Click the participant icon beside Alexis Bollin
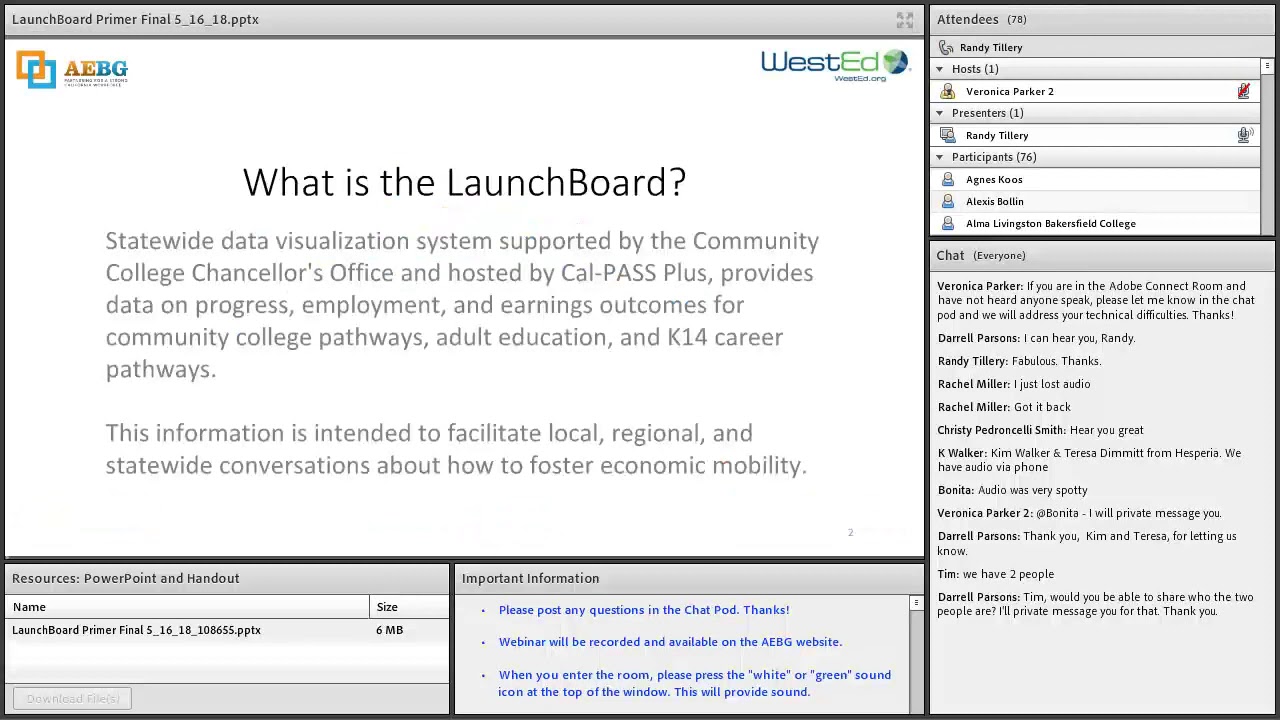 947,201
